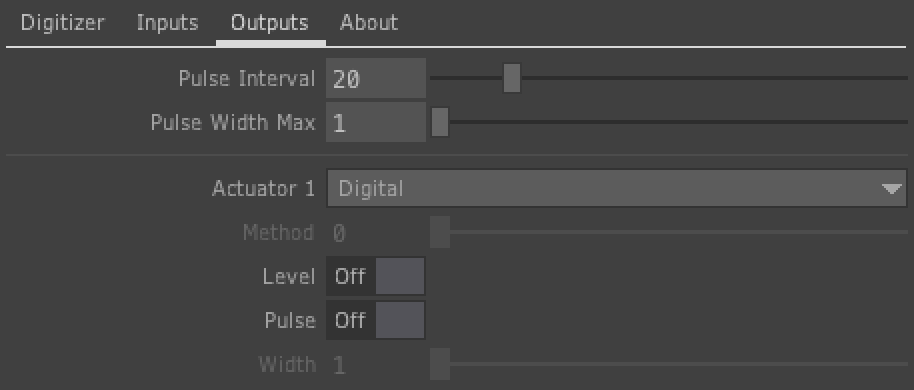Open the Inputs tab
The width and height of the screenshot is (914, 390).
click(x=167, y=23)
